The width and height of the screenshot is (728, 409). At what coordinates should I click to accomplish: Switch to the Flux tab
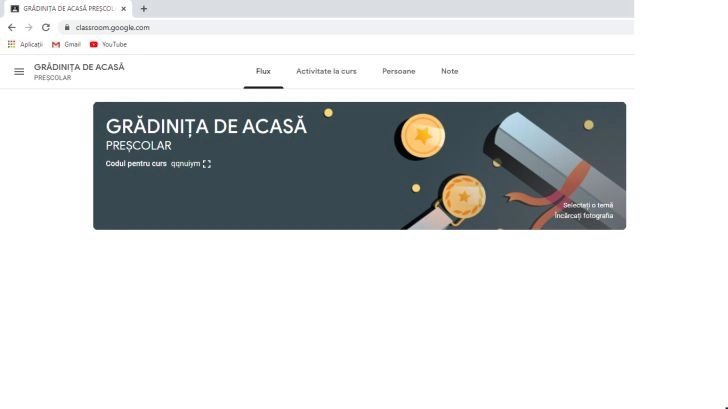263,71
